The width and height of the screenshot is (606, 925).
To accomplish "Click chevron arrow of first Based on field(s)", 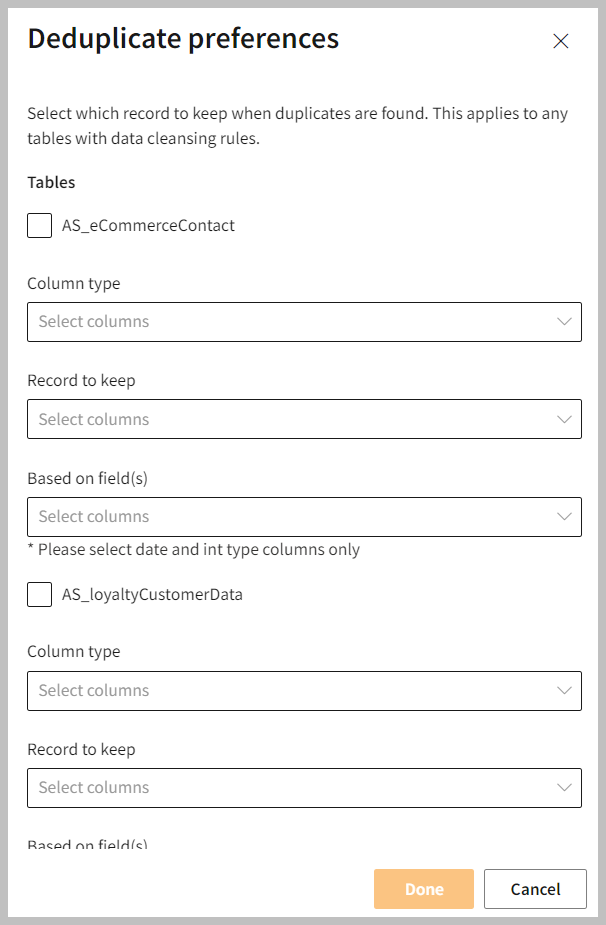I will pos(565,517).
